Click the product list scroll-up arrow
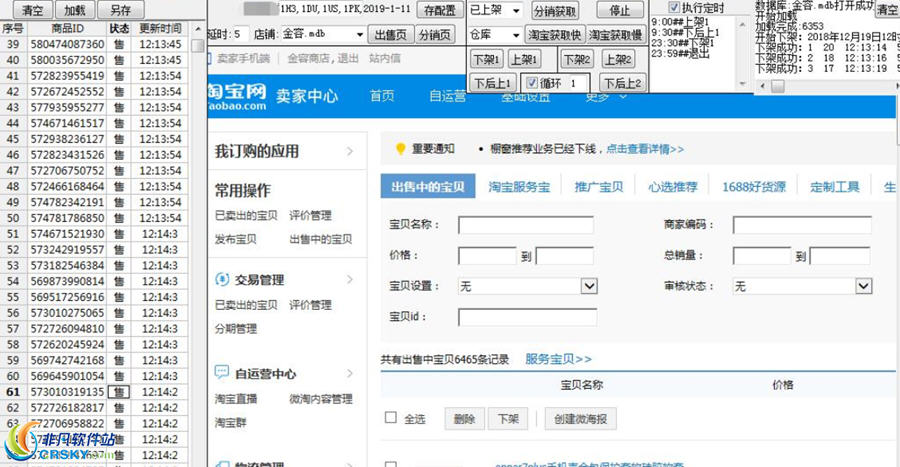The image size is (900, 467). point(198,28)
